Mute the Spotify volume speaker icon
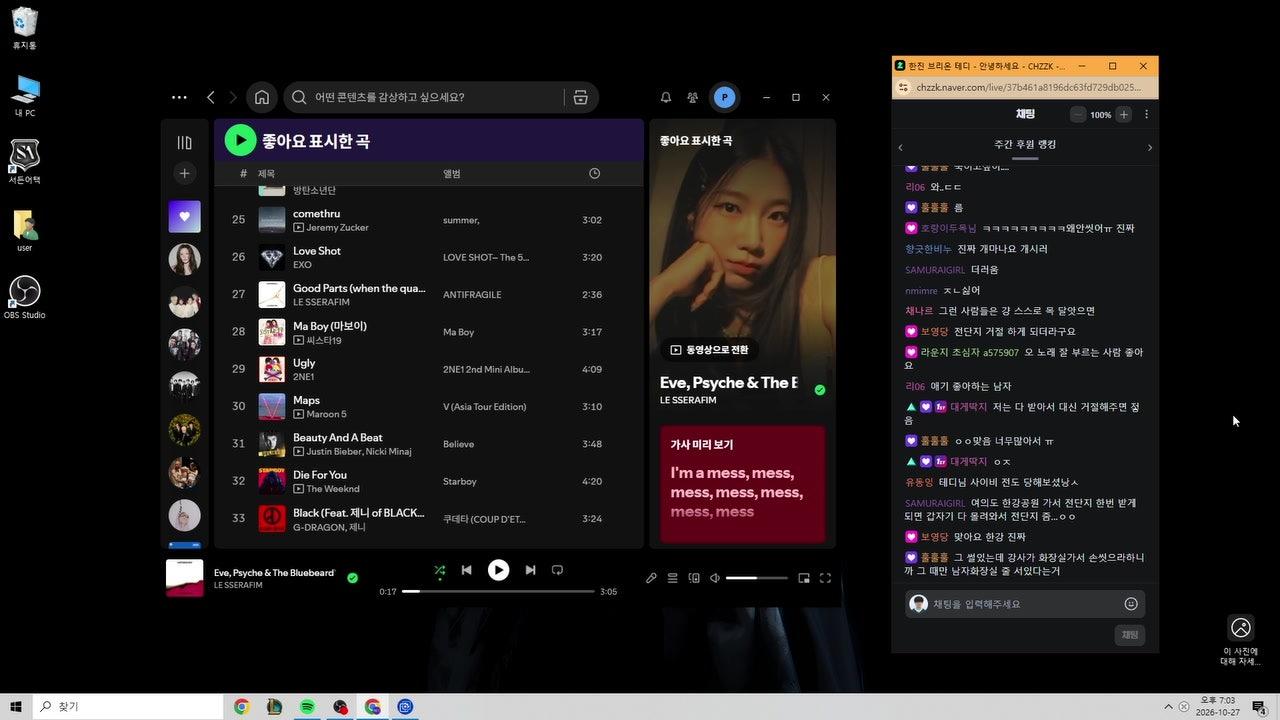 pyautogui.click(x=715, y=578)
